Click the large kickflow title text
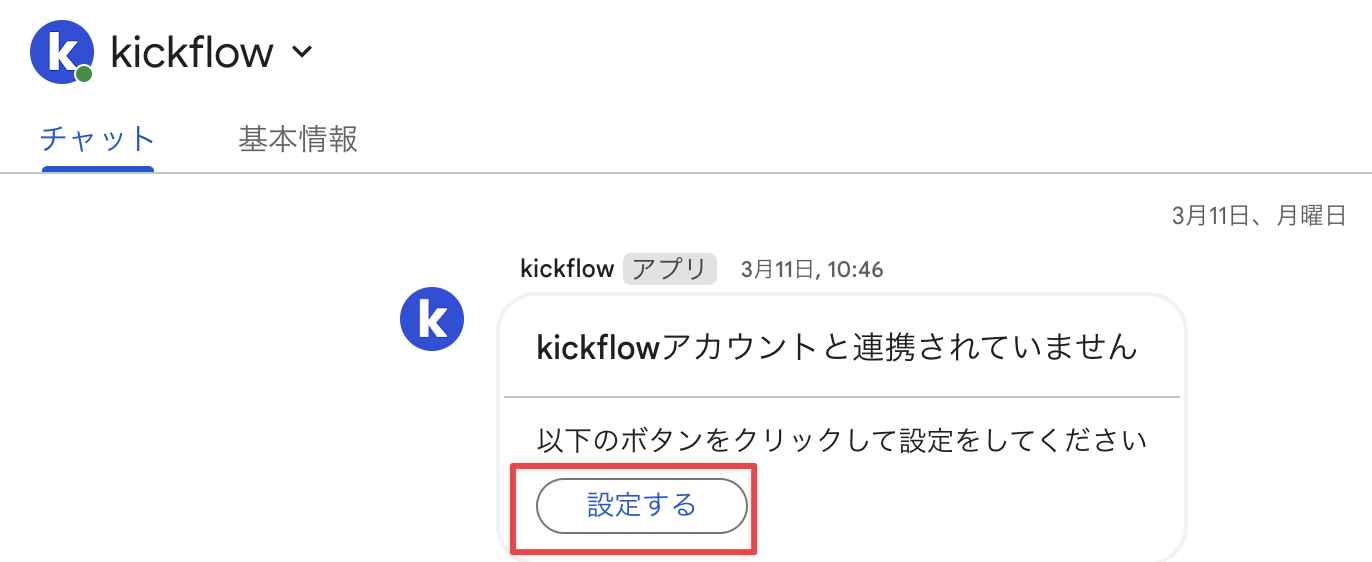1372x562 pixels. coord(192,52)
